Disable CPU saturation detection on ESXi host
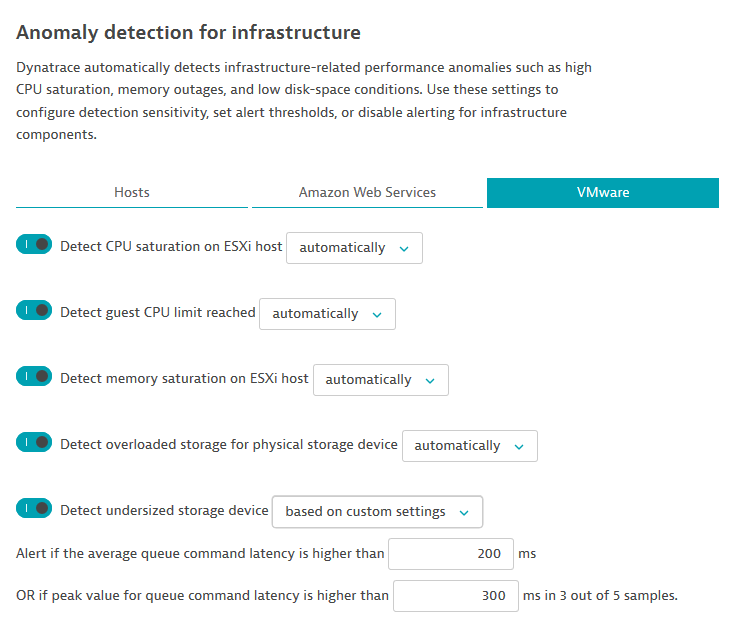738x639 pixels. coord(34,245)
